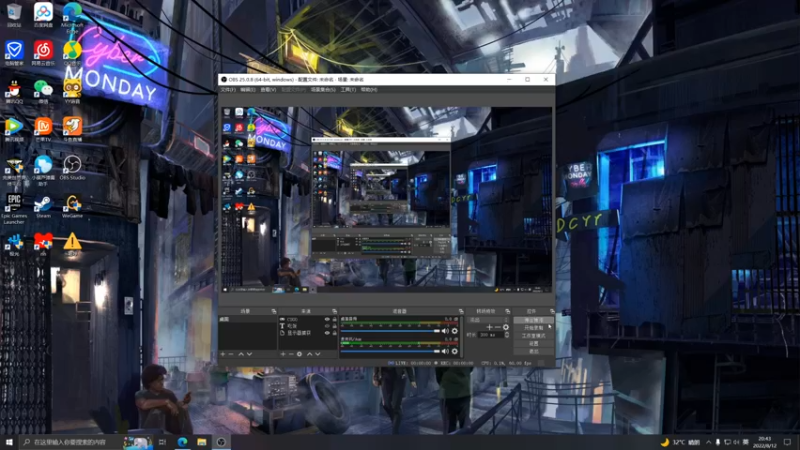Screen dimensions: 800x450
Task: Click Start Recording button
Action: pos(534,328)
